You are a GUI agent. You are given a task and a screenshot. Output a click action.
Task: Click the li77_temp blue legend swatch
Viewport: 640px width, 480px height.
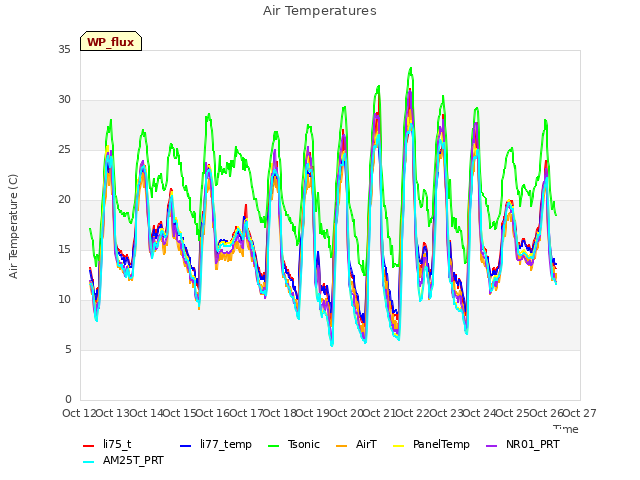pyautogui.click(x=186, y=446)
